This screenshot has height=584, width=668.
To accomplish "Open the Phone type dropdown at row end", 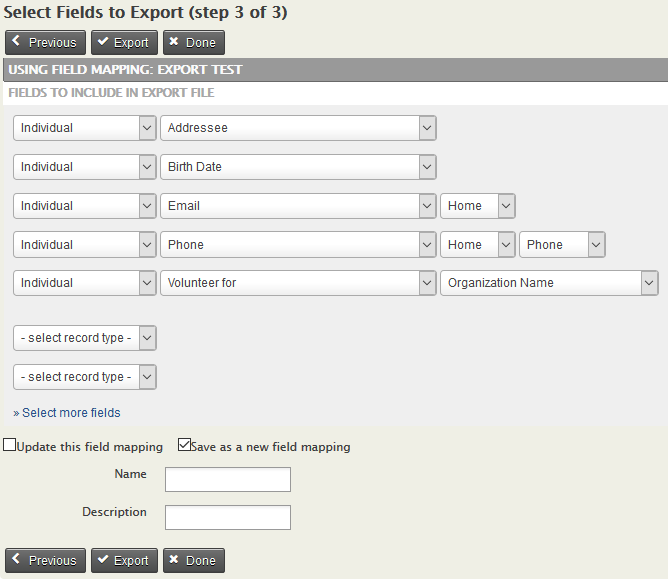I will (563, 245).
